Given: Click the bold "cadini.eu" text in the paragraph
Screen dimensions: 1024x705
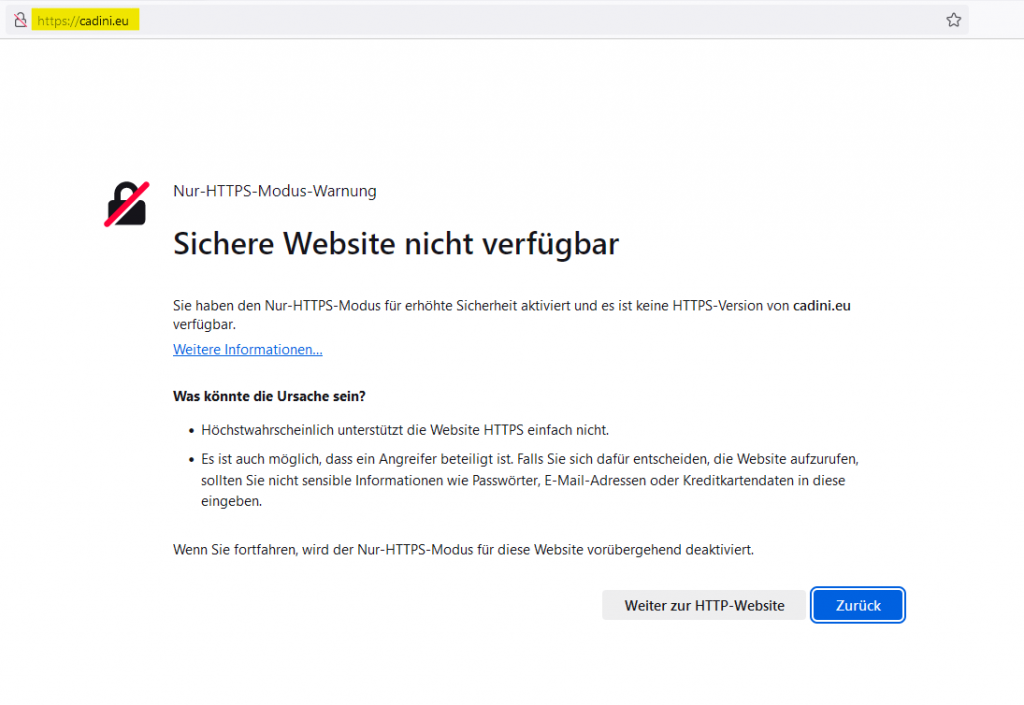Looking at the screenshot, I should [822, 305].
